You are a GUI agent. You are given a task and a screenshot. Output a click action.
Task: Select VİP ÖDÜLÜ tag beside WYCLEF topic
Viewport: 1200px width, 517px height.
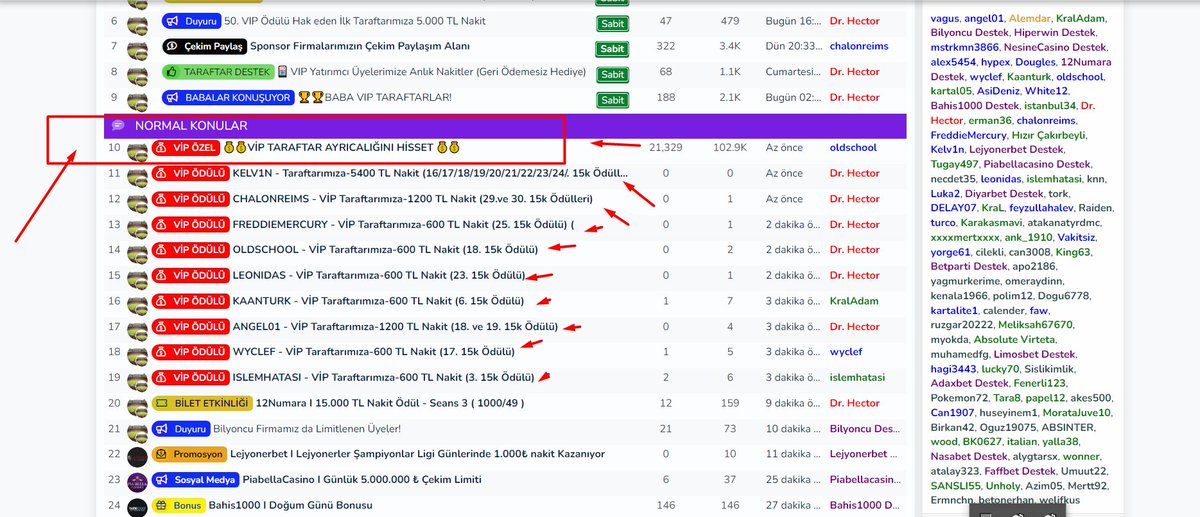[x=190, y=352]
